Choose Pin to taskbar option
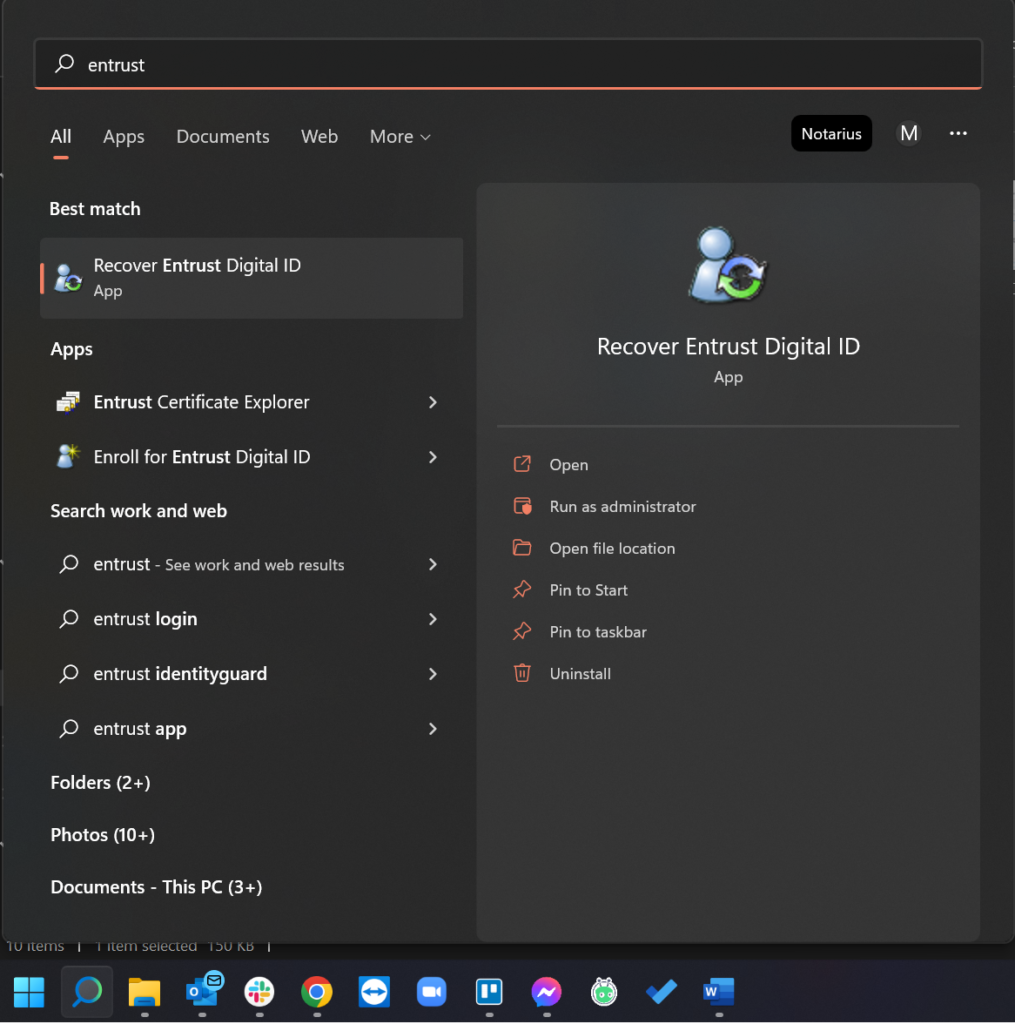This screenshot has height=1024, width=1015. pyautogui.click(x=598, y=632)
